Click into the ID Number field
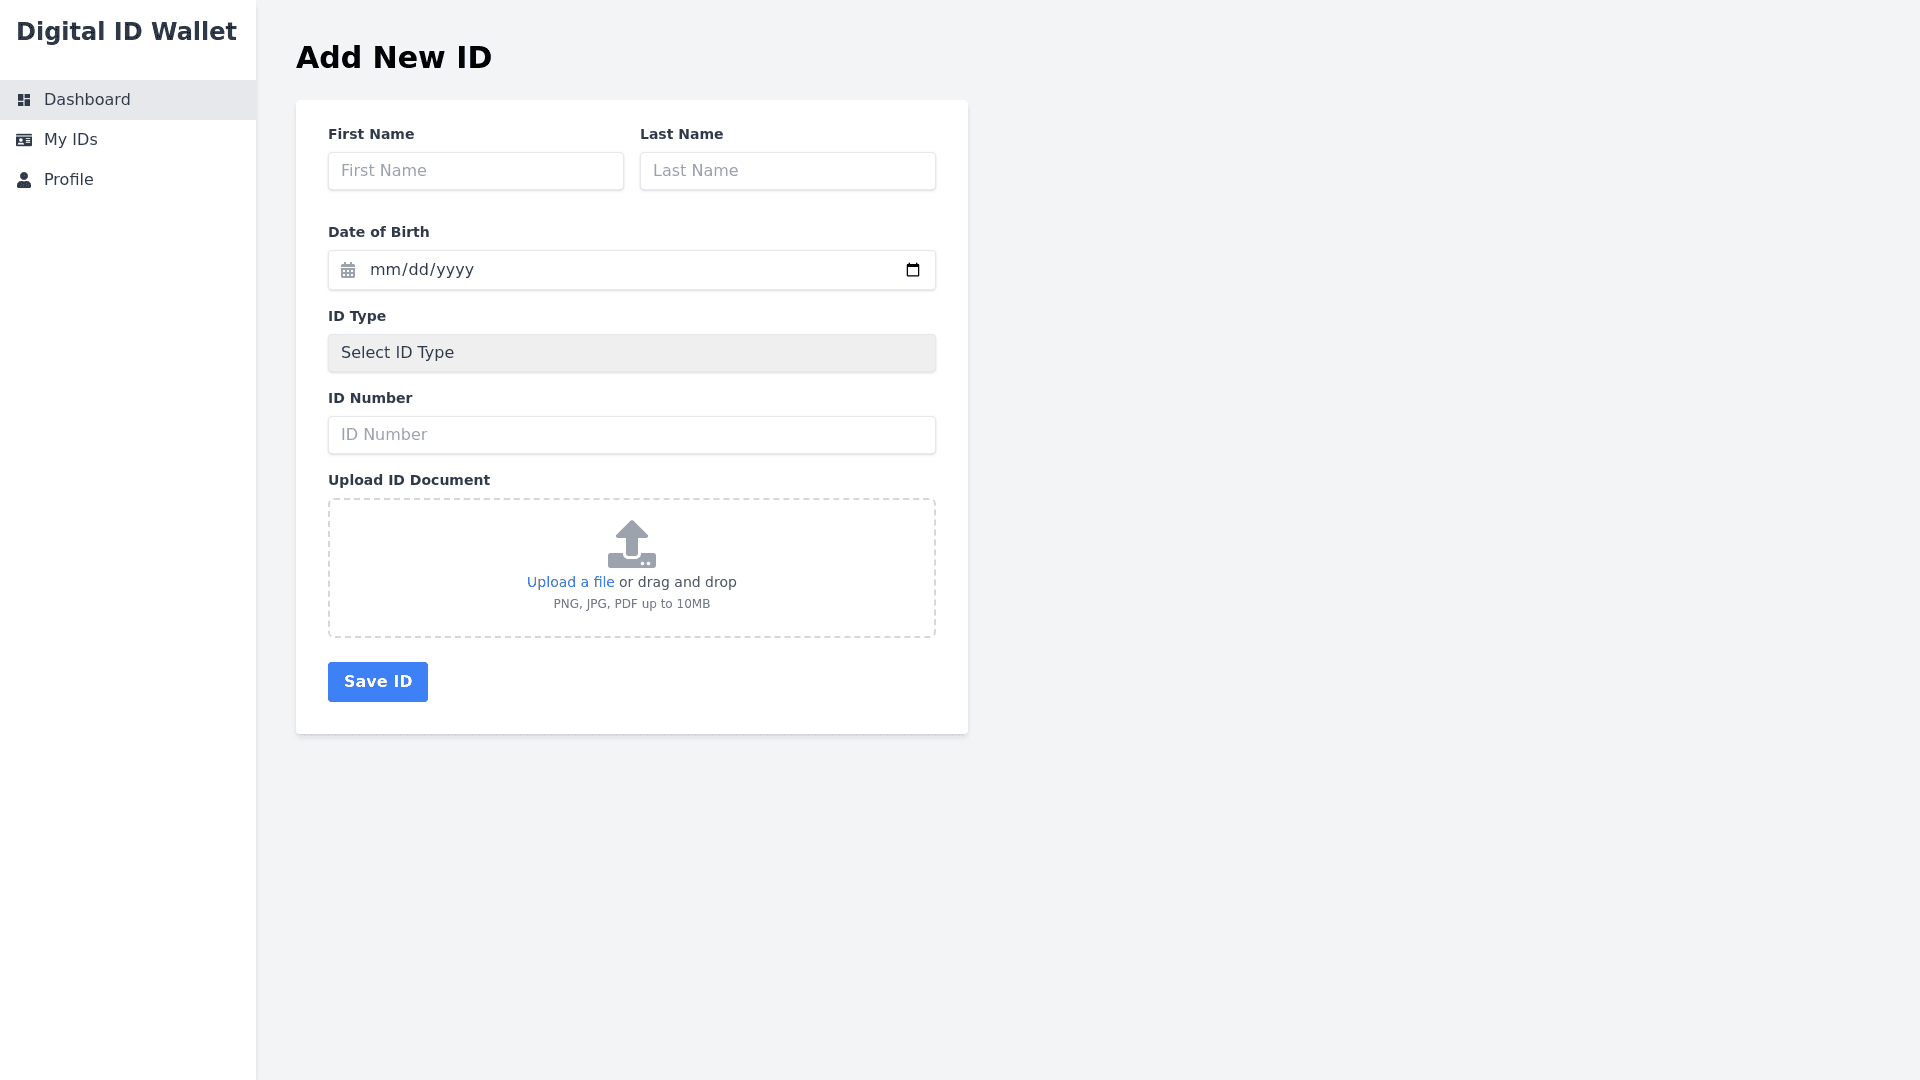 632,435
